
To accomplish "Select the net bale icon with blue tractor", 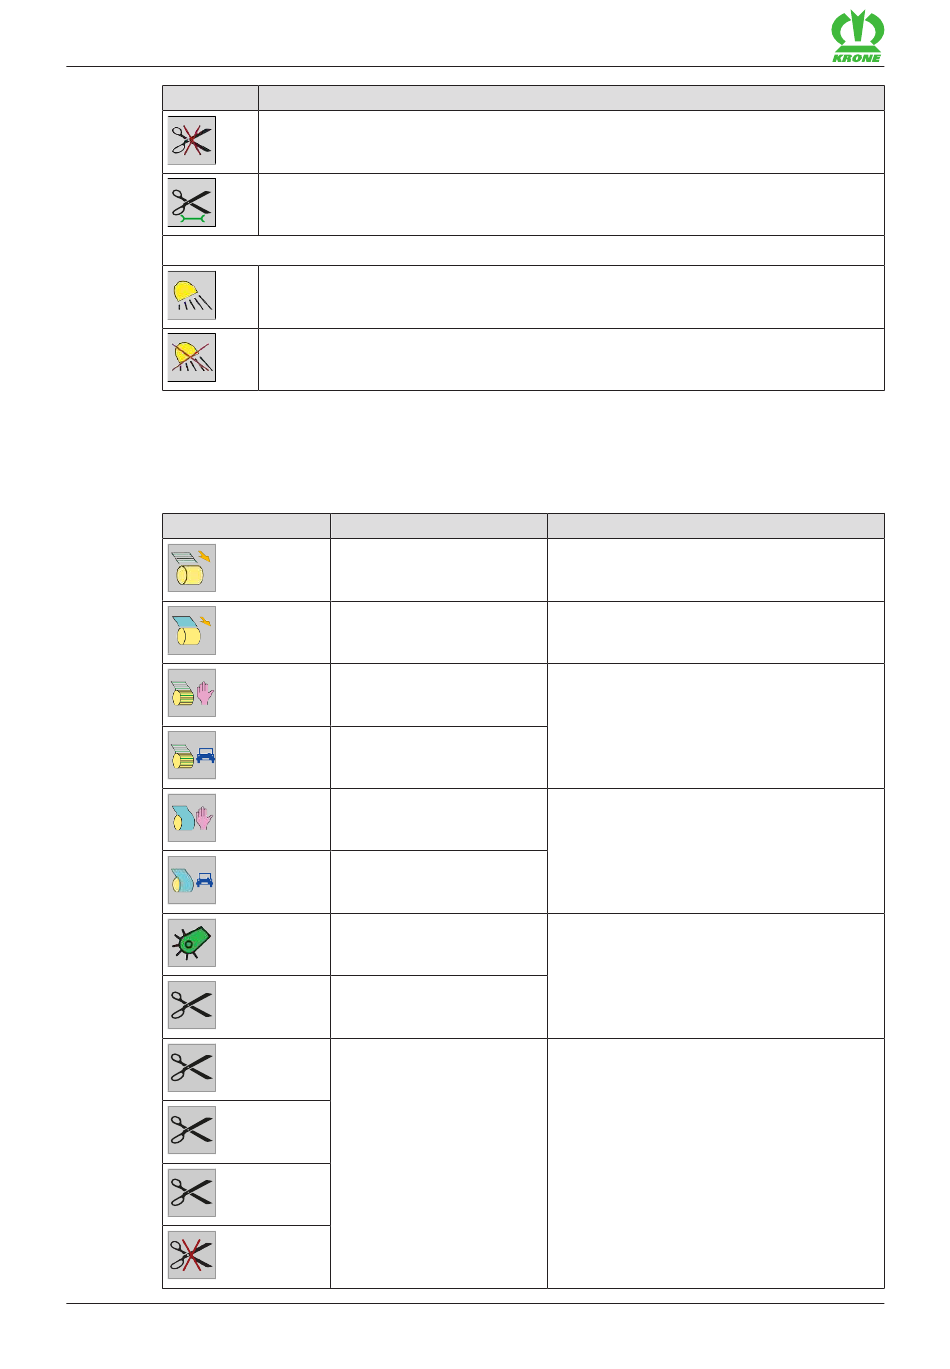I will coord(192,755).
